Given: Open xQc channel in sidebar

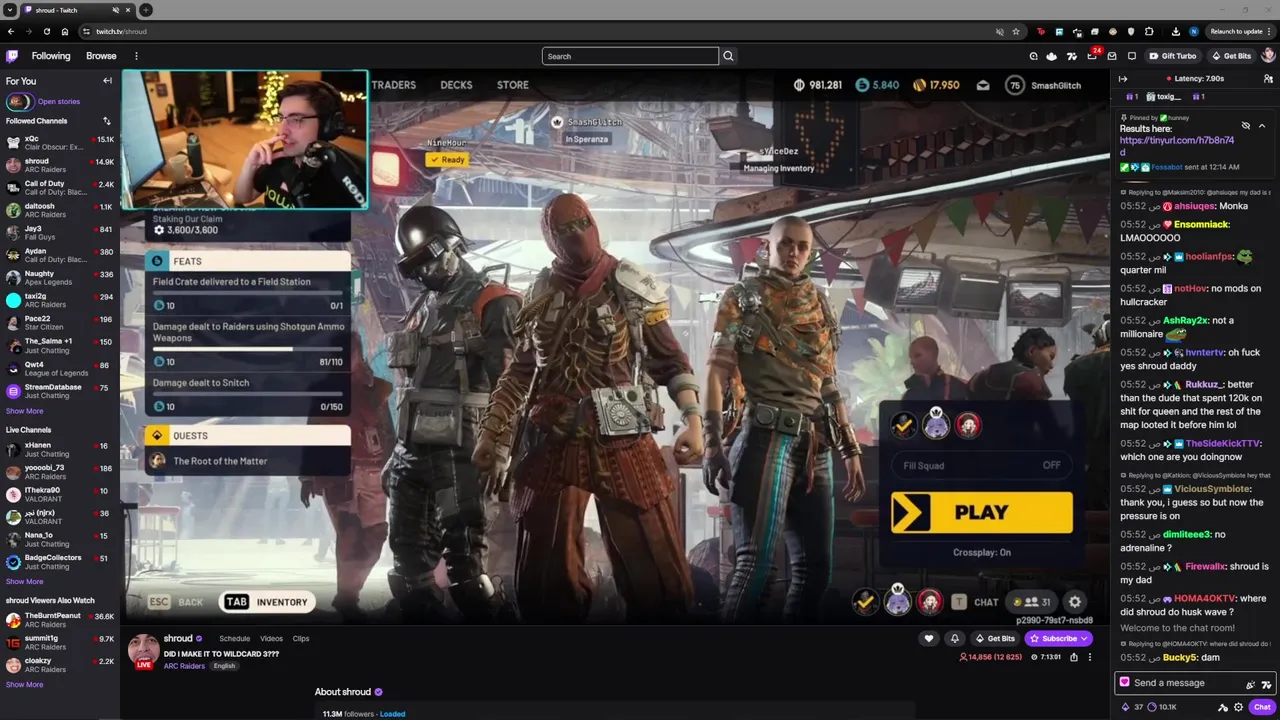Looking at the screenshot, I should [60, 143].
